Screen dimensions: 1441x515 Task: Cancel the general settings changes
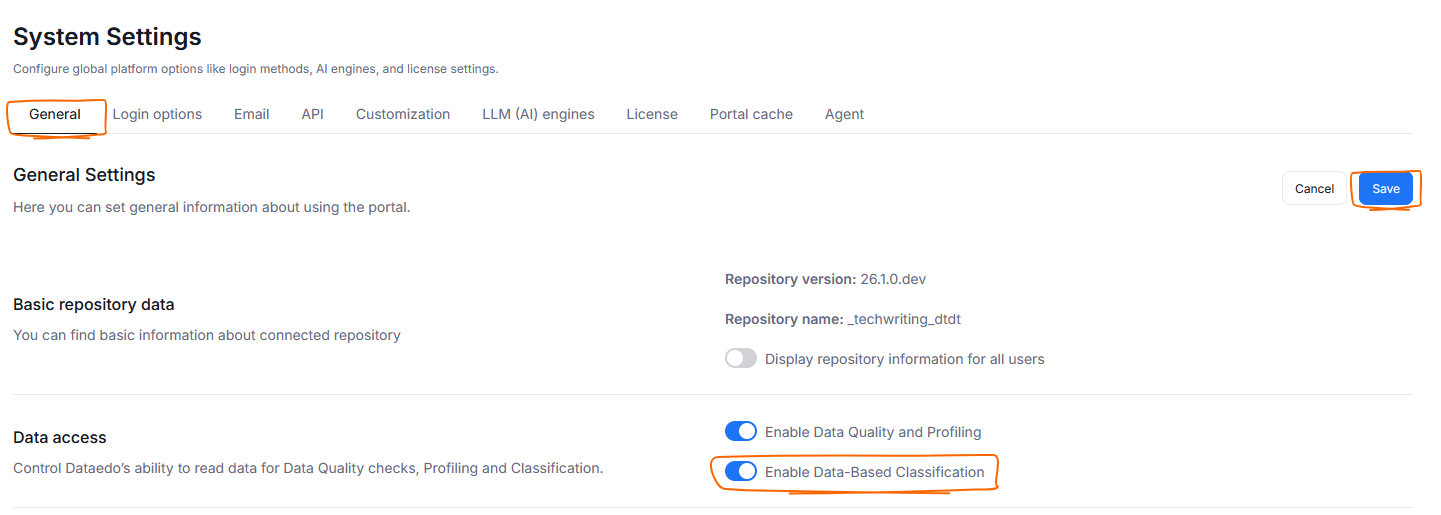pos(1314,189)
